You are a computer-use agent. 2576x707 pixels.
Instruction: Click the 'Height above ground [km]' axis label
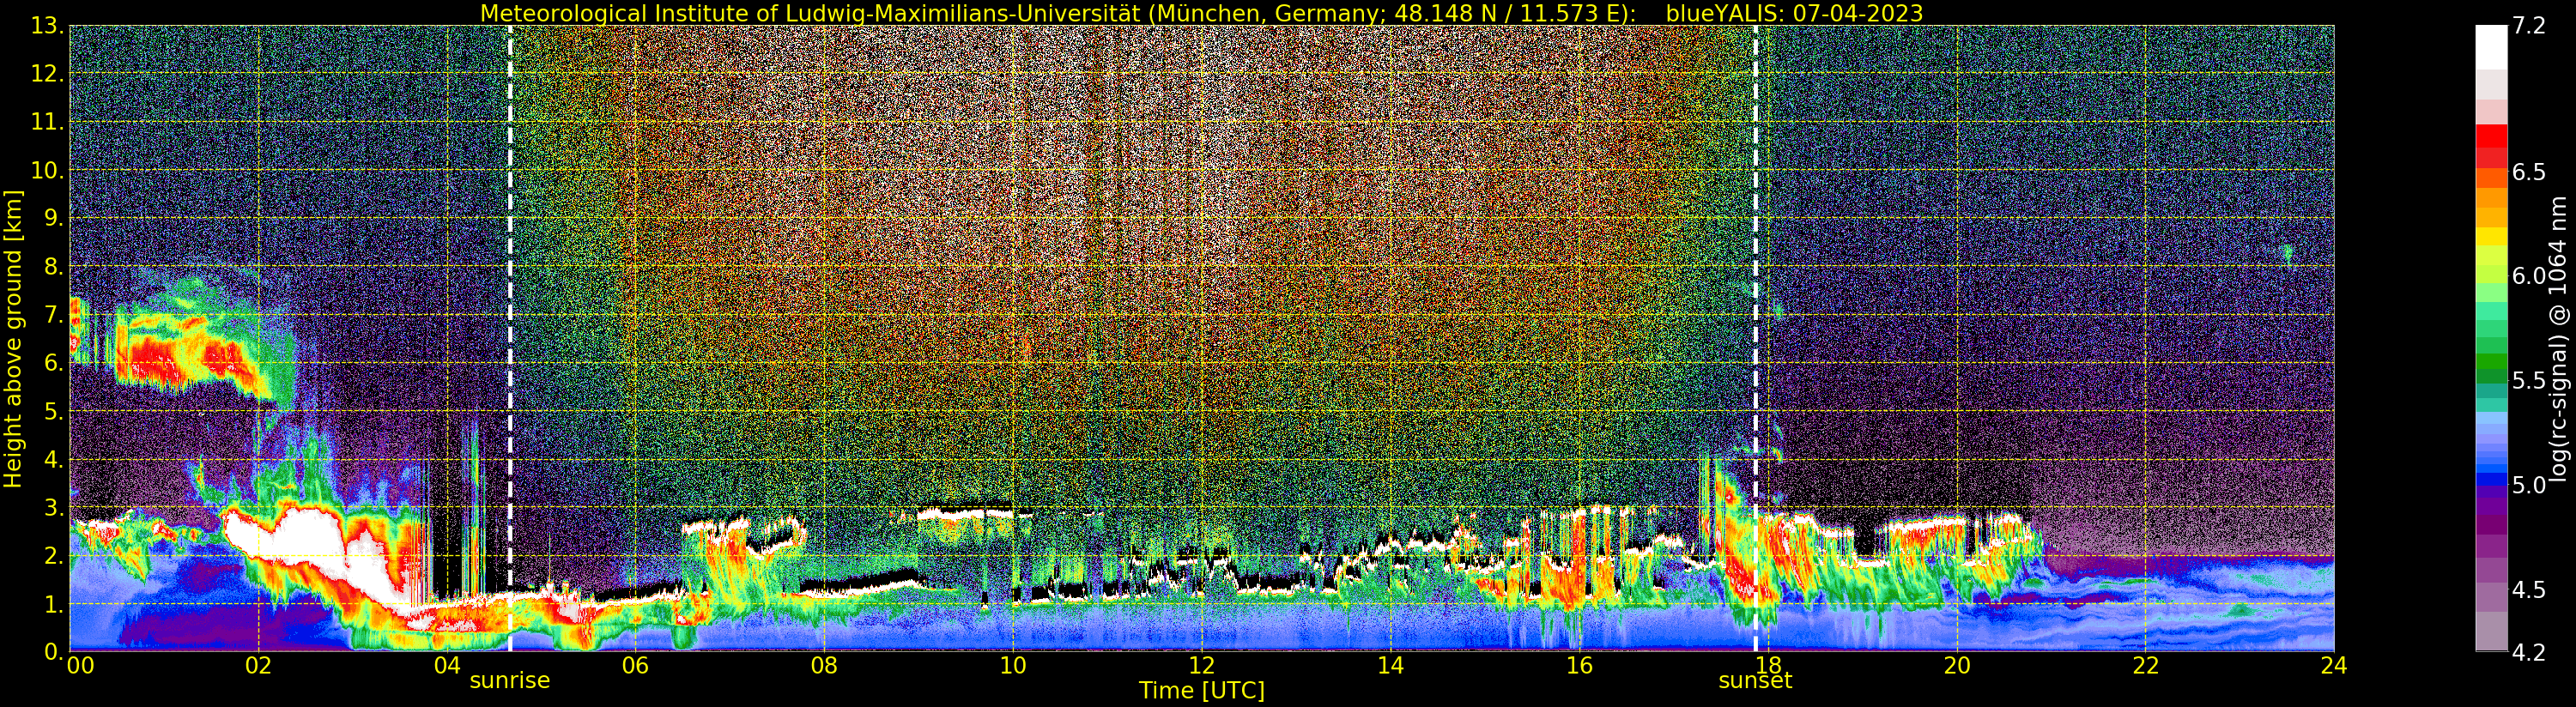tap(13, 339)
